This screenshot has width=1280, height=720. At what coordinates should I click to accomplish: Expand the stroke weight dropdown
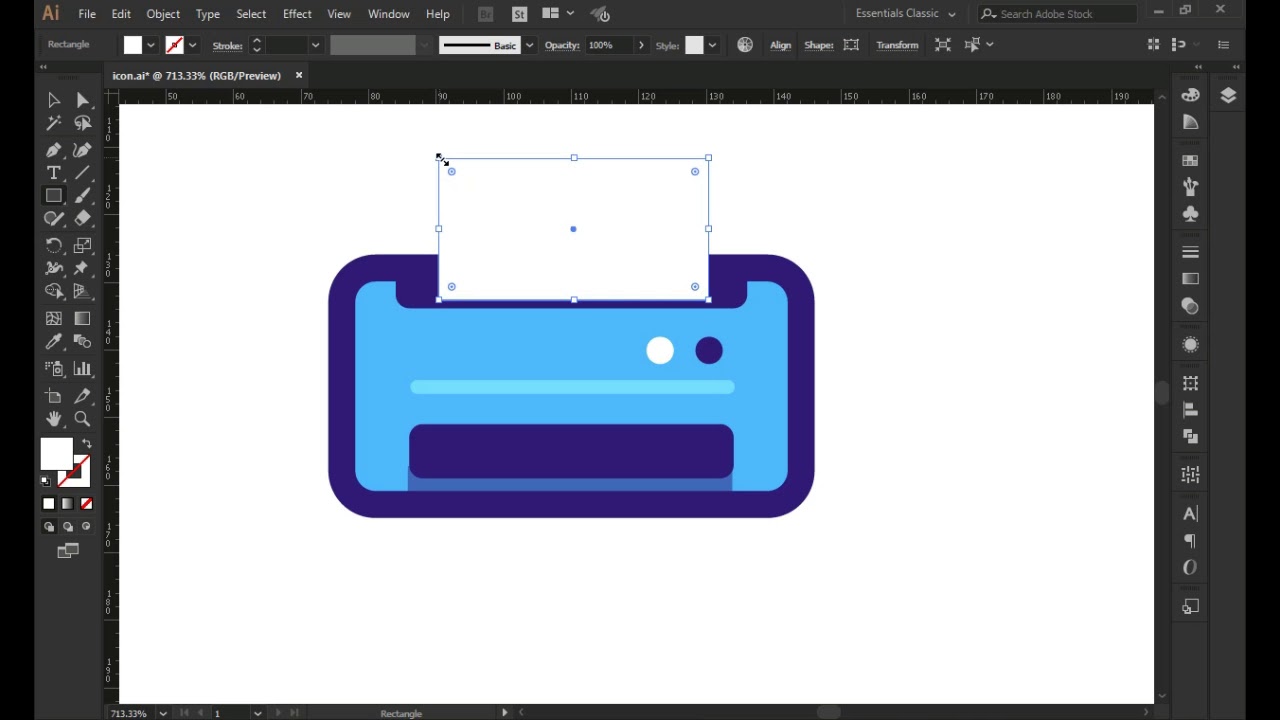(315, 45)
